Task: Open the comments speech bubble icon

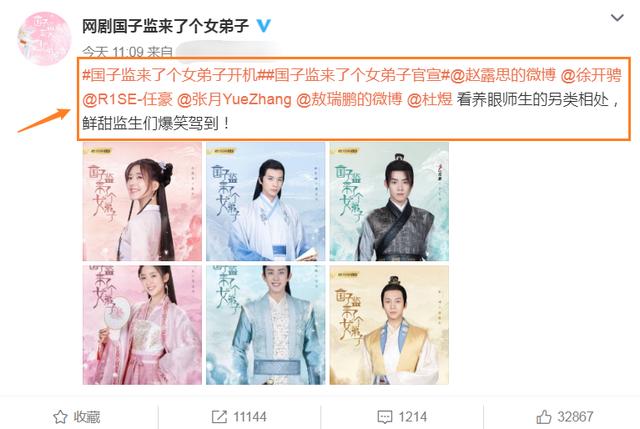Action: [x=385, y=417]
